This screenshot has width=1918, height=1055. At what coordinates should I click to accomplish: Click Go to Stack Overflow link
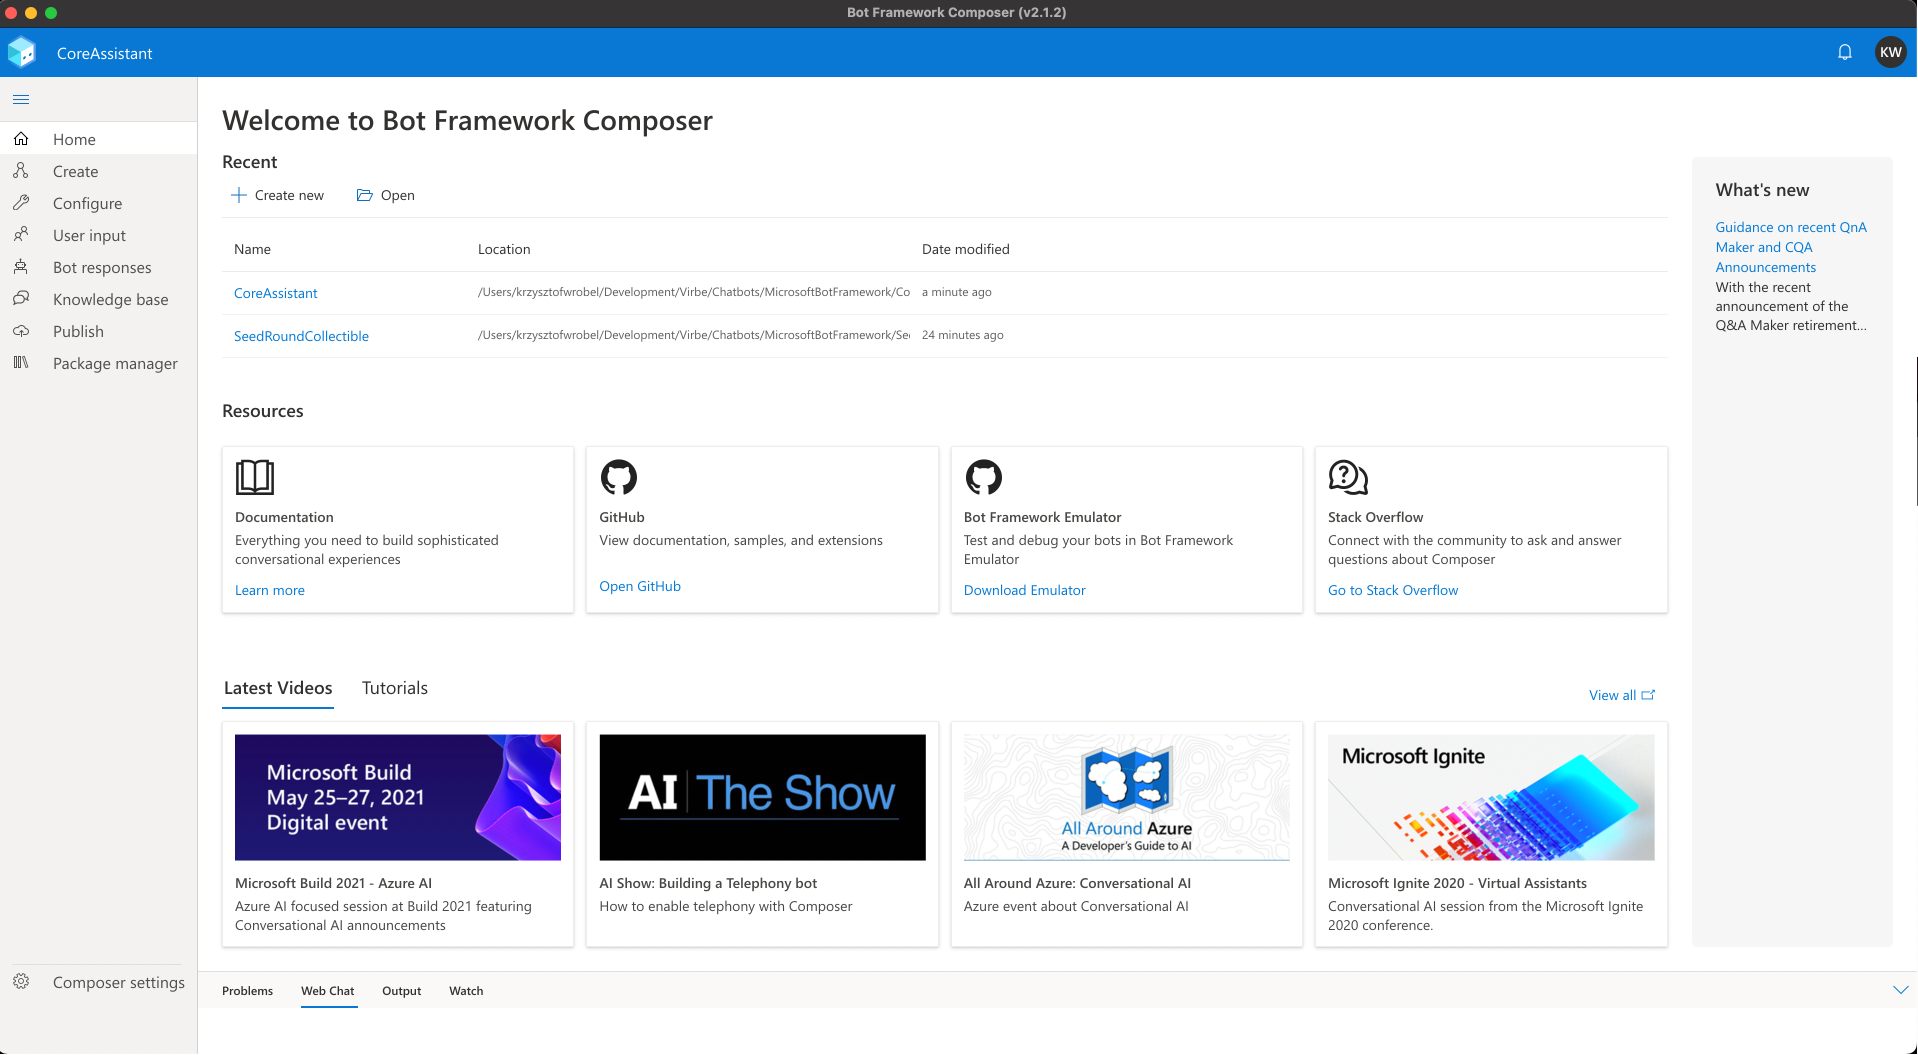coord(1393,590)
